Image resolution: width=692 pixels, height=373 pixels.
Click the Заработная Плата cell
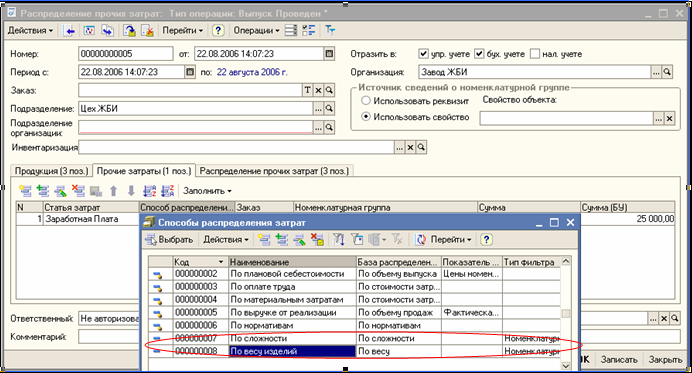90,219
